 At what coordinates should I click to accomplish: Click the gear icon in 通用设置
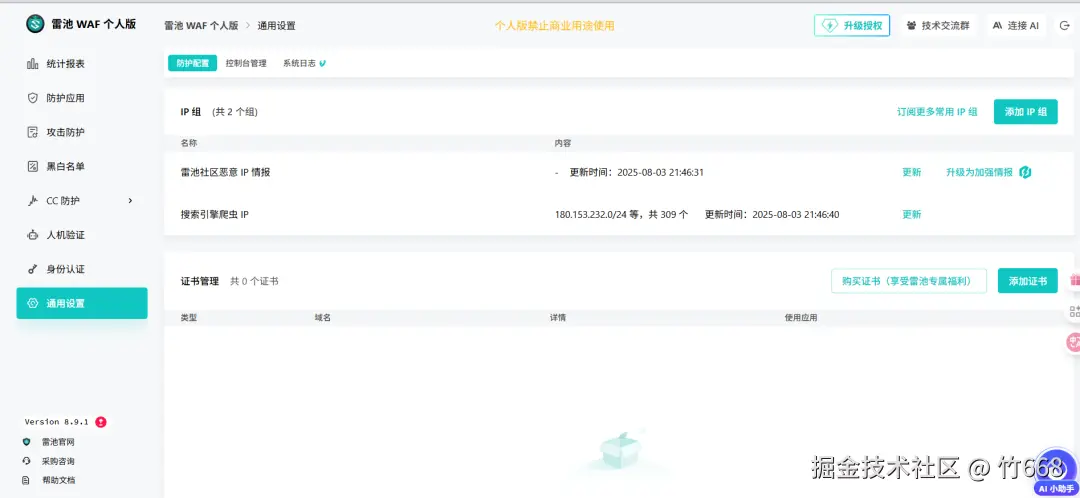[32, 303]
